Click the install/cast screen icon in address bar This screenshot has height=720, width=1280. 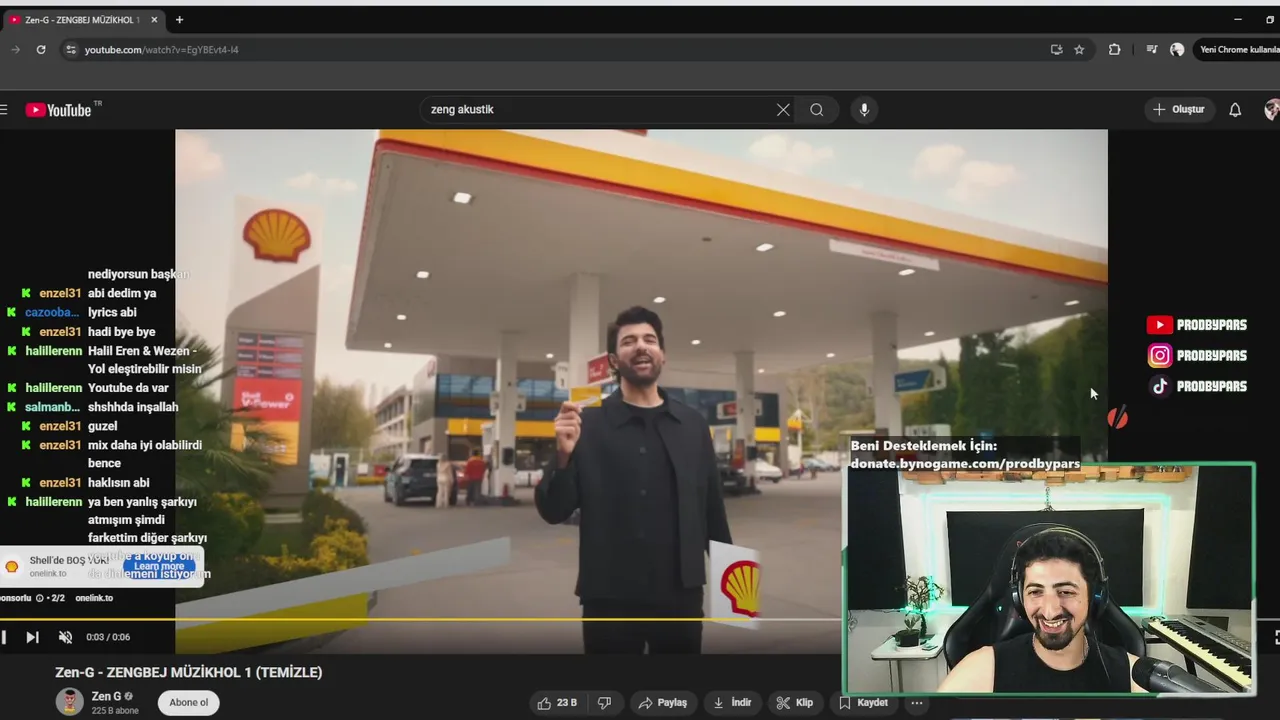[x=1056, y=49]
